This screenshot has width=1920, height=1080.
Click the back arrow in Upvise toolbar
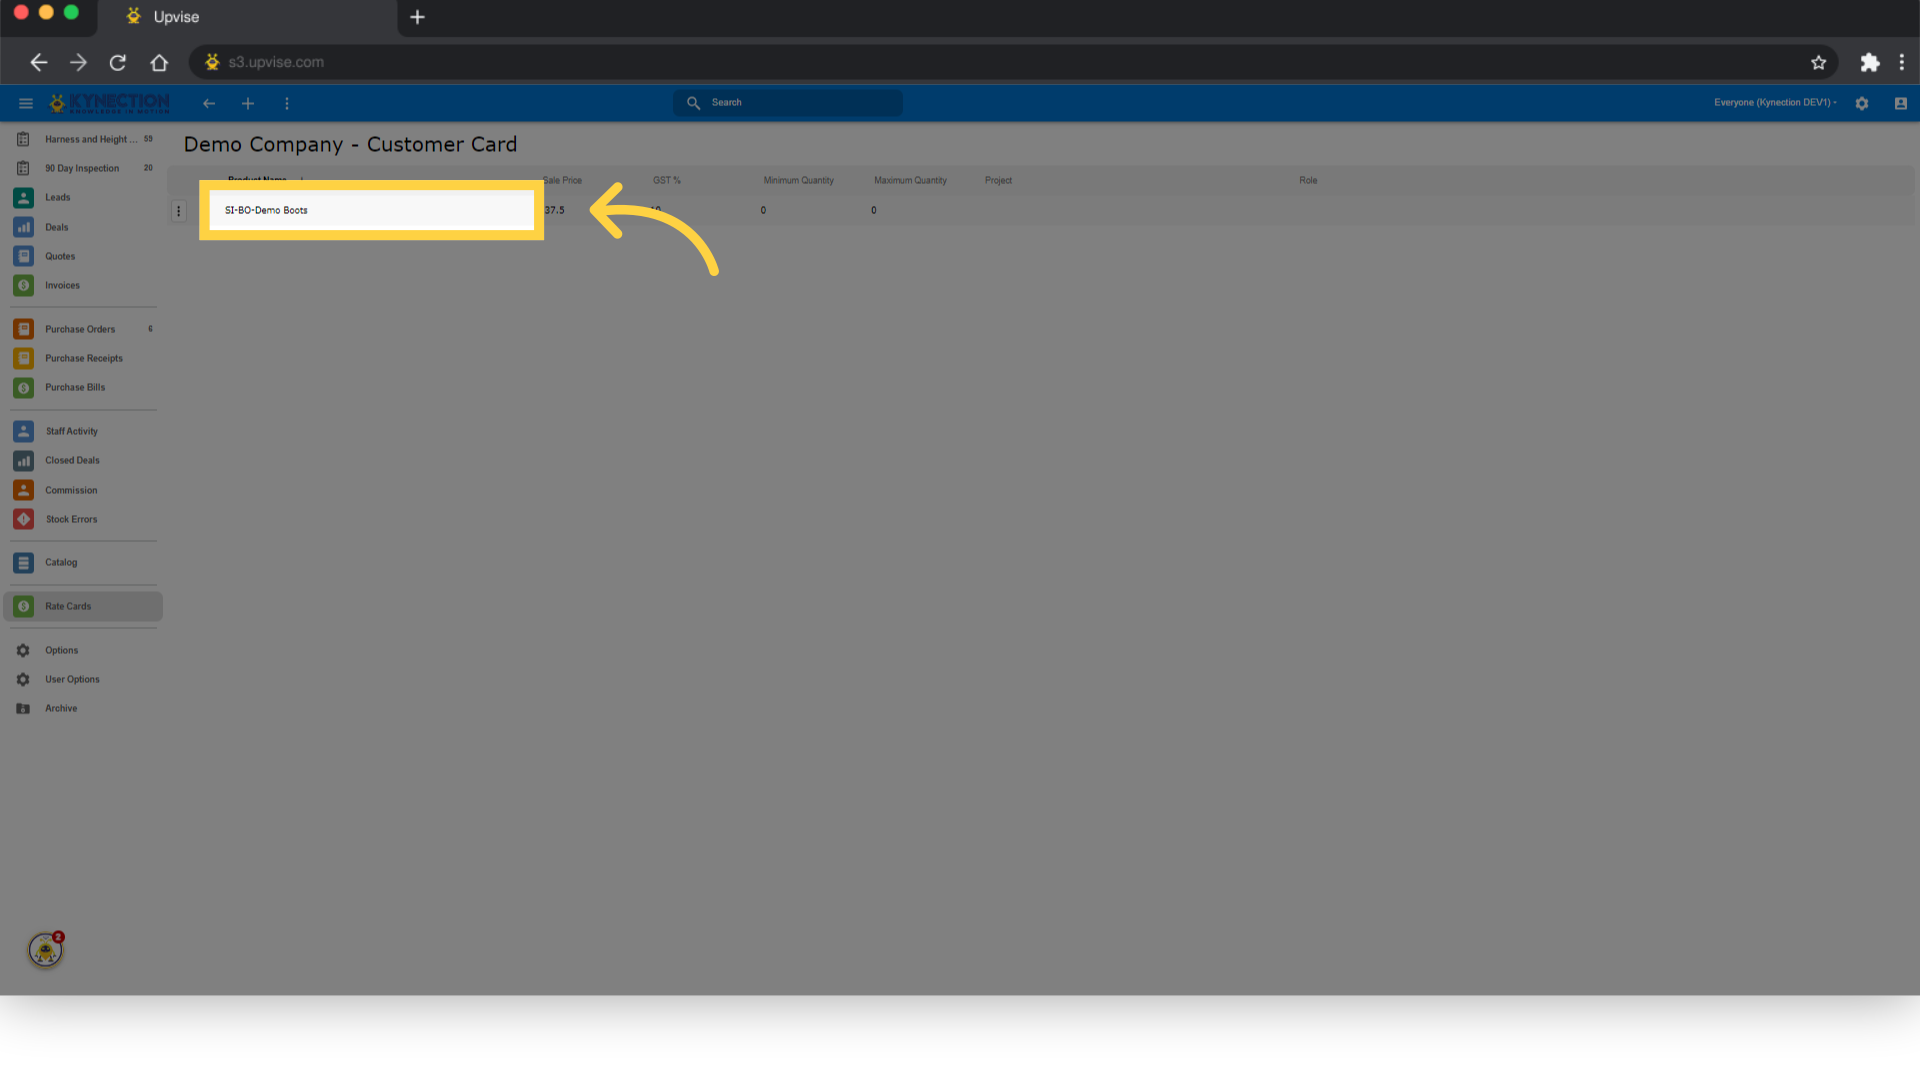208,103
